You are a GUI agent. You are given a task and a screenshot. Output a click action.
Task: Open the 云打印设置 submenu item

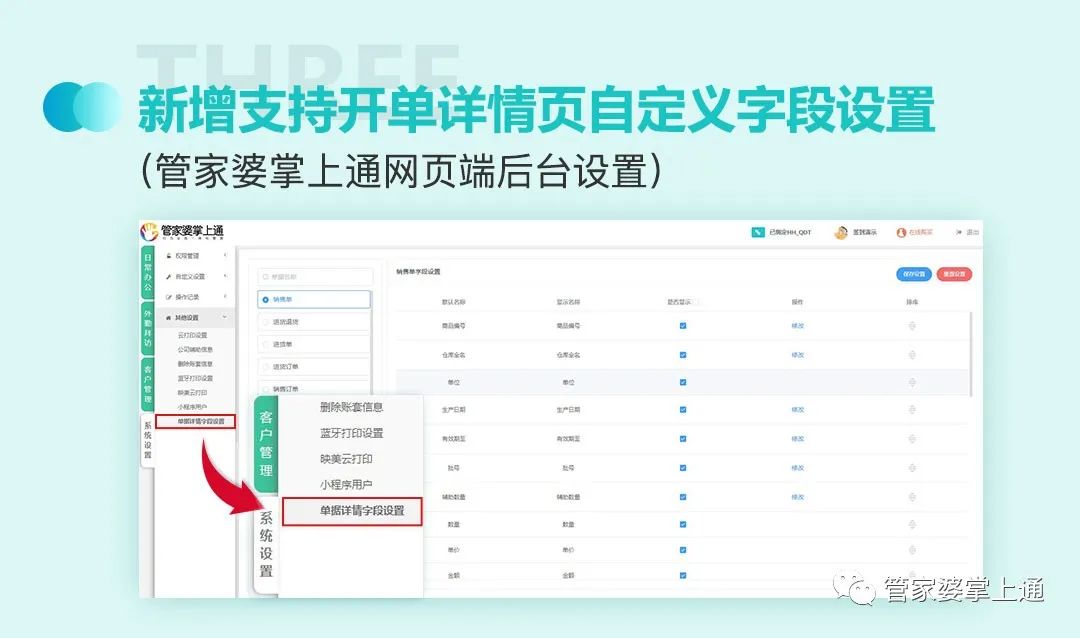click(x=192, y=335)
